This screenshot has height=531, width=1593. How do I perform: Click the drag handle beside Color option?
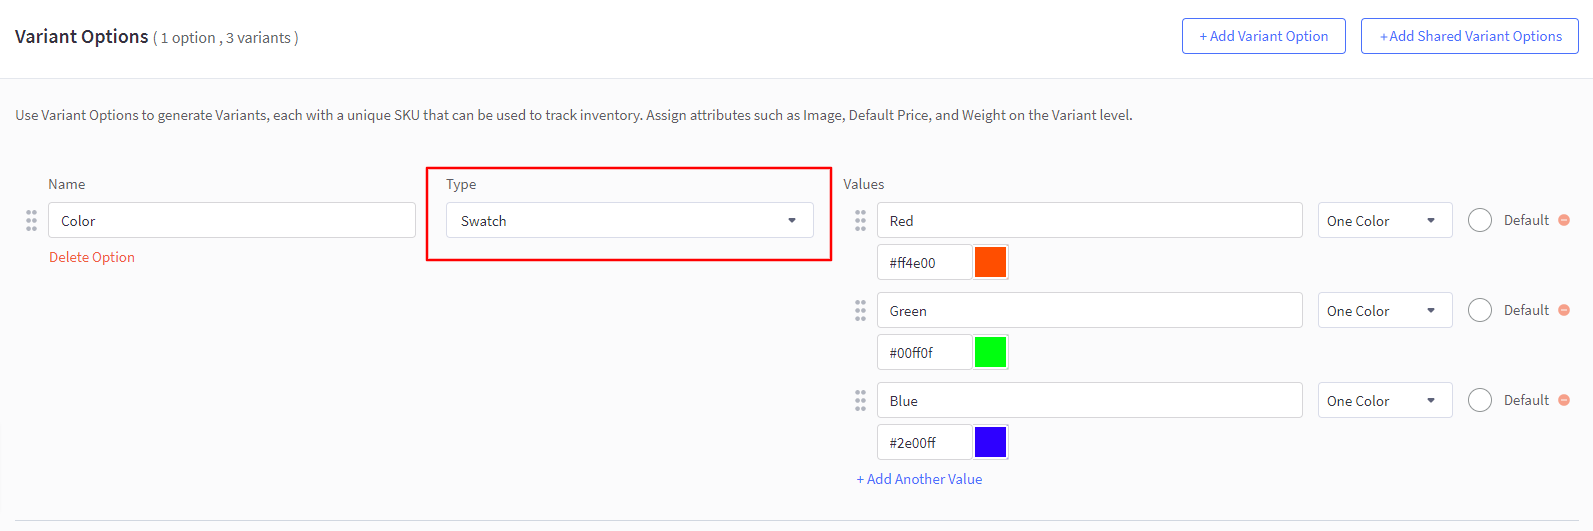pos(31,221)
